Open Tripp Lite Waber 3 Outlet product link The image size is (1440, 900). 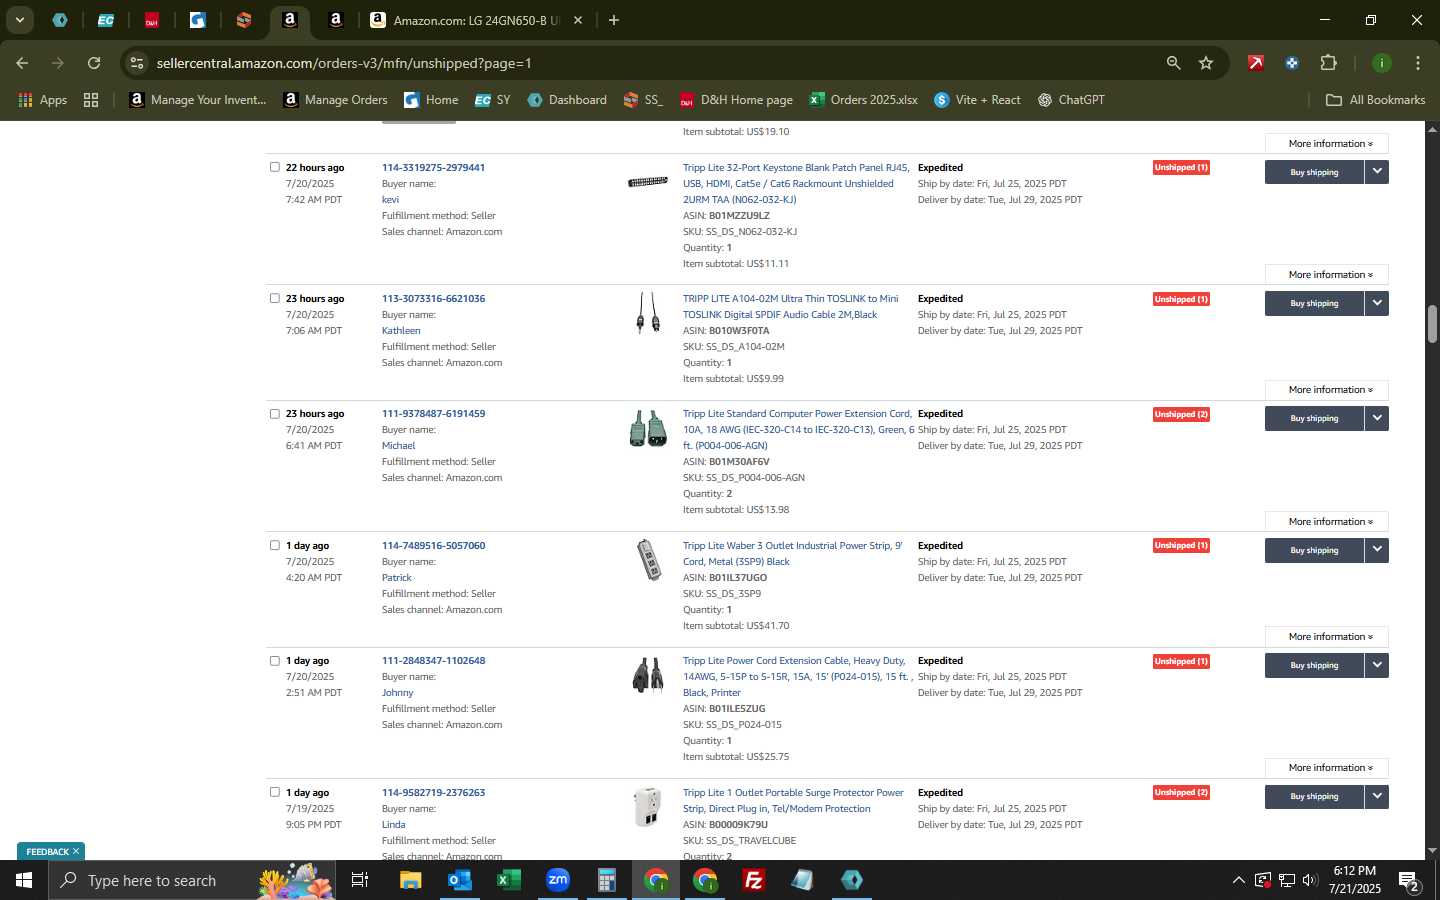coord(793,553)
